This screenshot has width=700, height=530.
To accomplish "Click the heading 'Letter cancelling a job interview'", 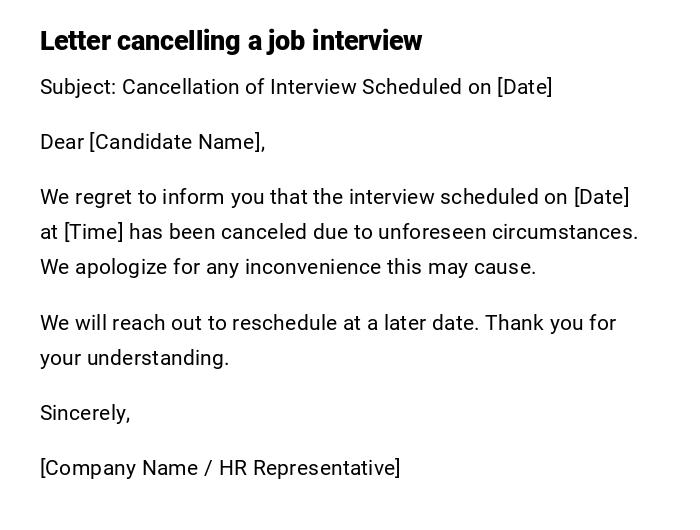I will tap(231, 41).
